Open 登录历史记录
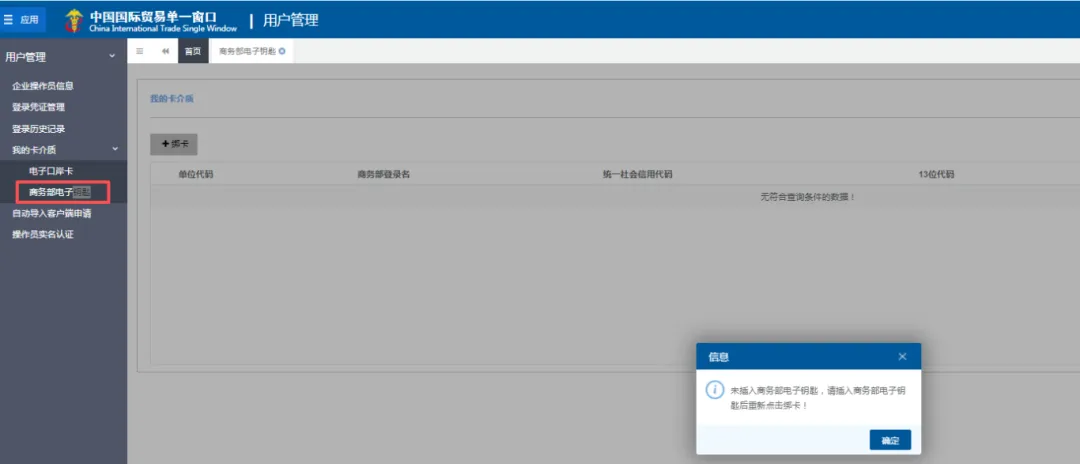Viewport: 1080px width, 464px height. (x=38, y=129)
